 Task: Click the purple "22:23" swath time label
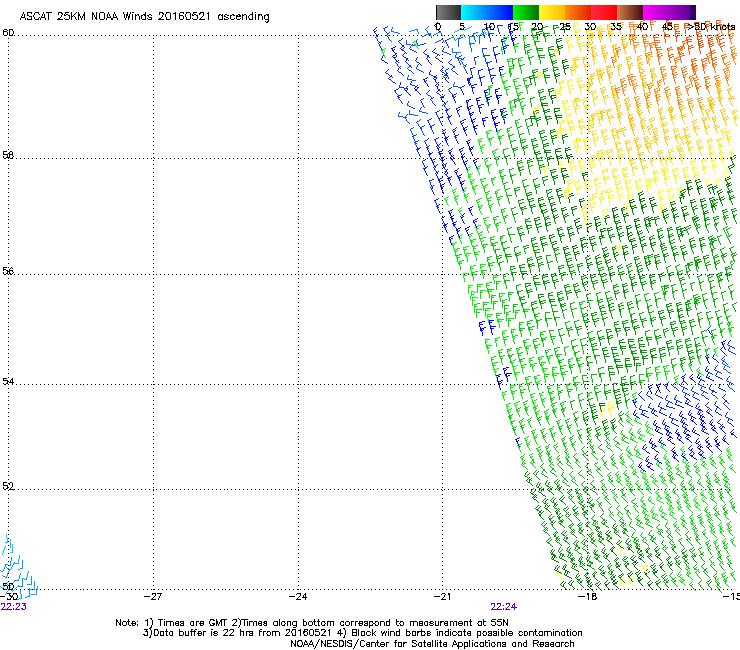click(14, 607)
